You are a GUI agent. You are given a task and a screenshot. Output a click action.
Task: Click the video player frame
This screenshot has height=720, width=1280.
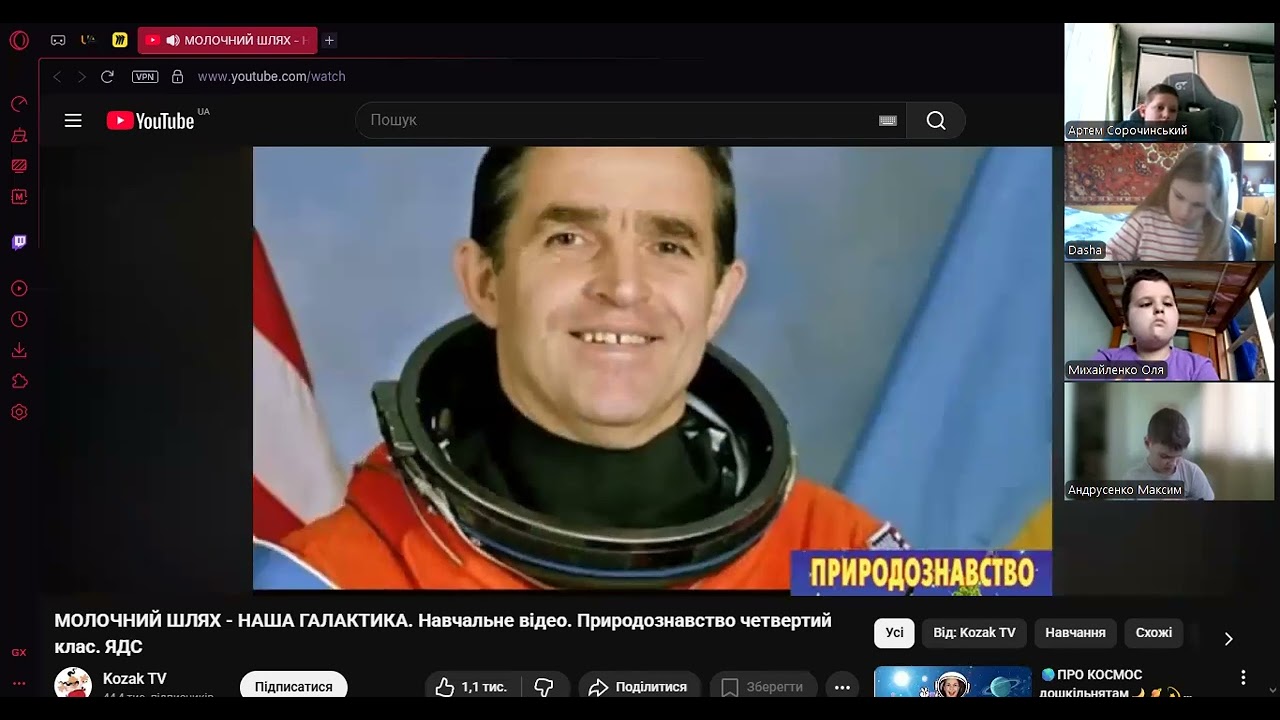pos(652,370)
